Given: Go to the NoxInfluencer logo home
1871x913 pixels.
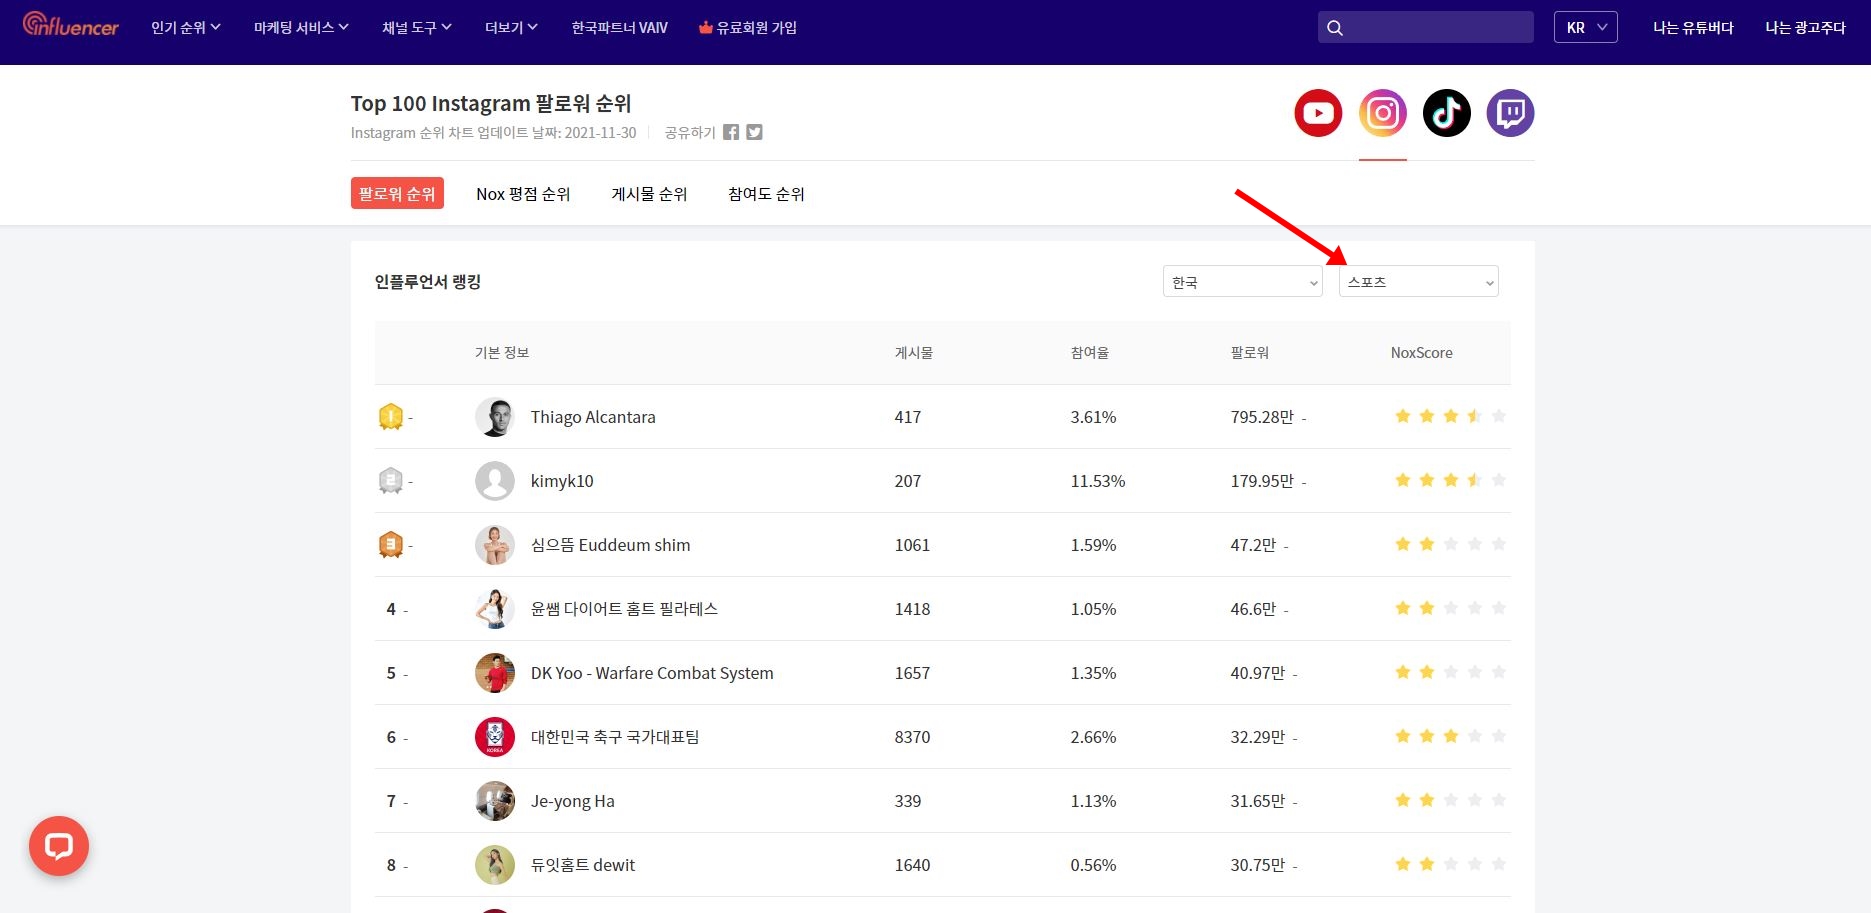Looking at the screenshot, I should tap(70, 25).
